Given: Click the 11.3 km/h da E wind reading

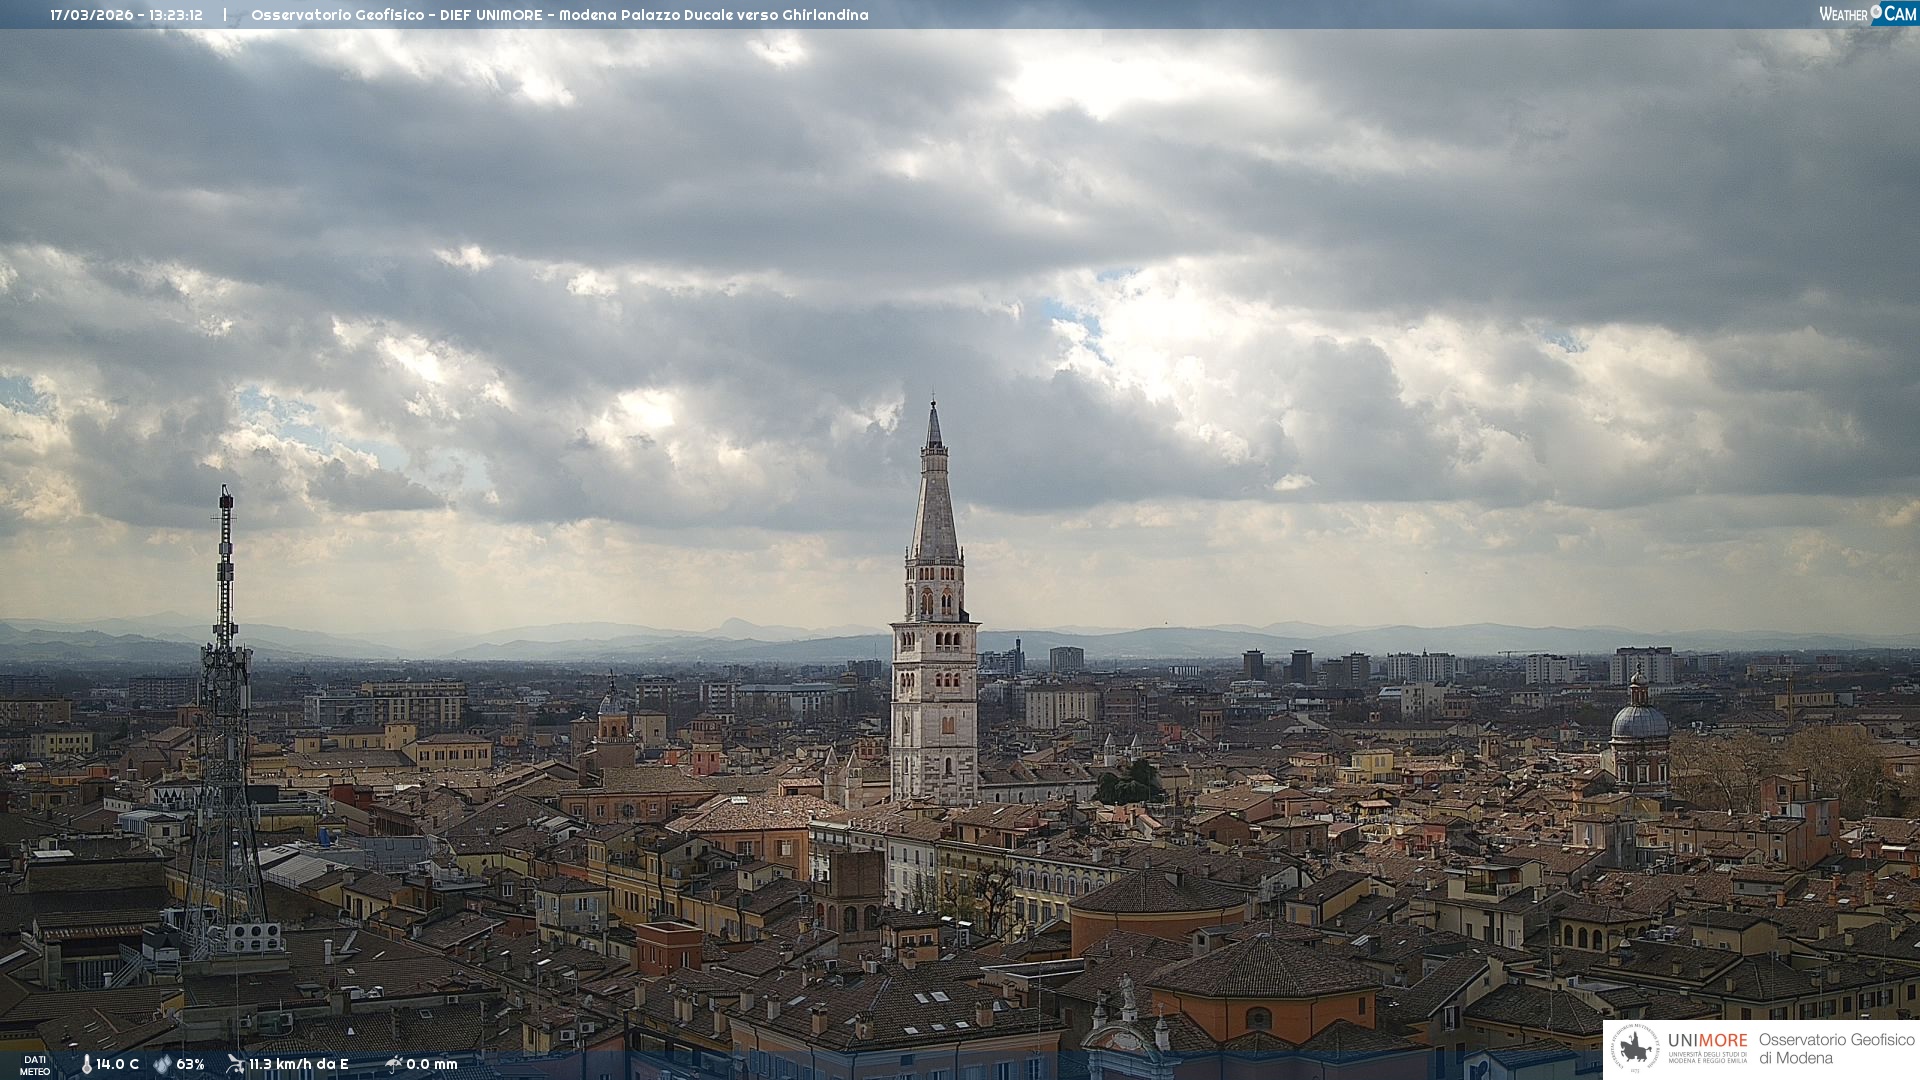Looking at the screenshot, I should click(299, 1065).
